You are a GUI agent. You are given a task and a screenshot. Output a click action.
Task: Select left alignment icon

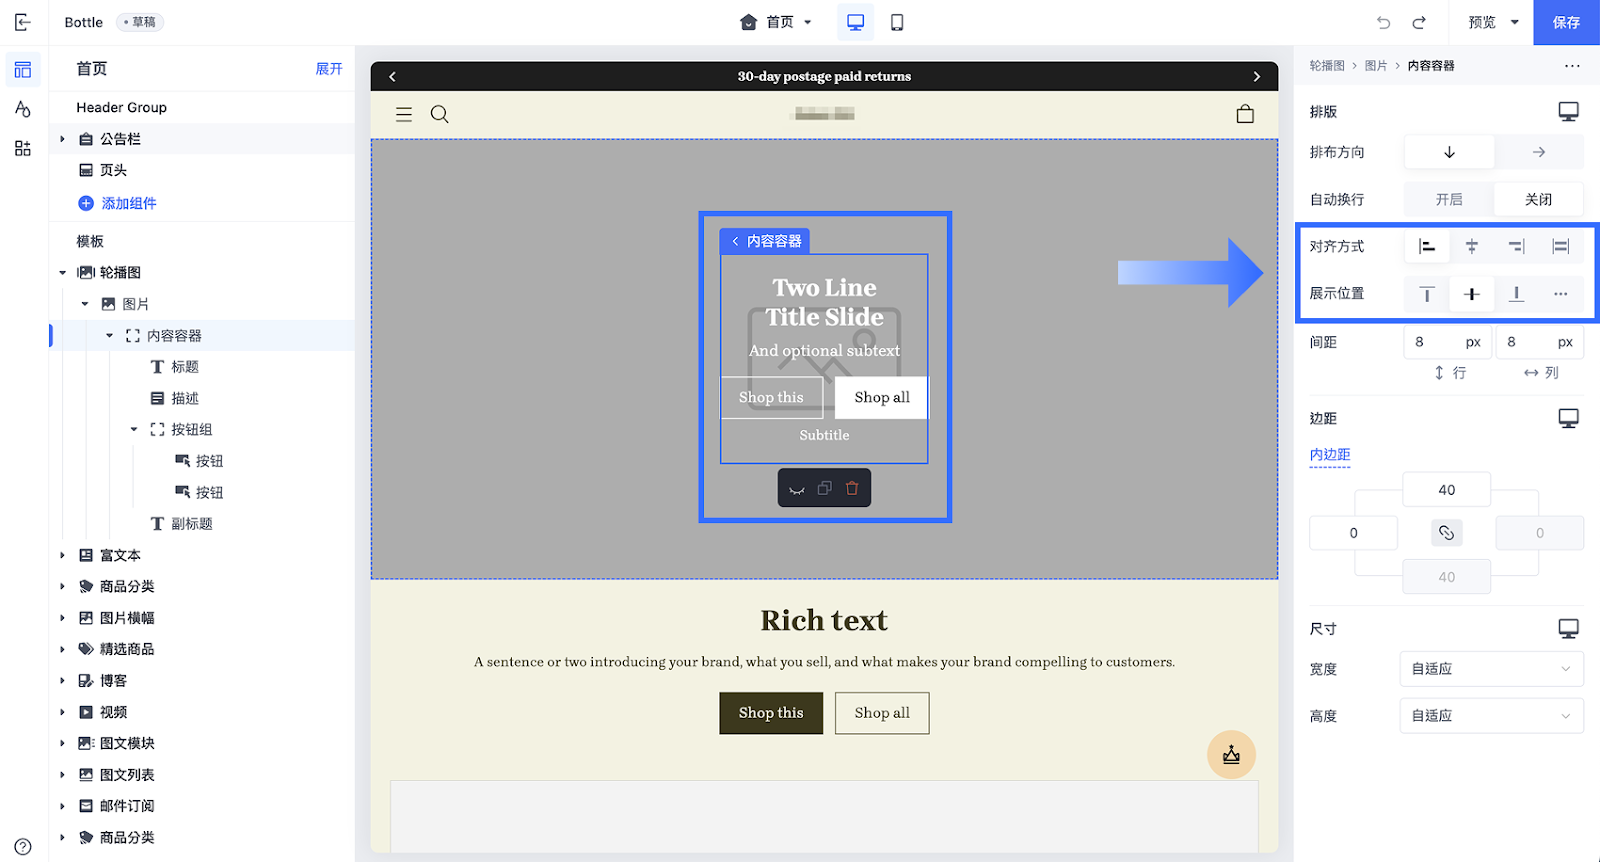1427,246
